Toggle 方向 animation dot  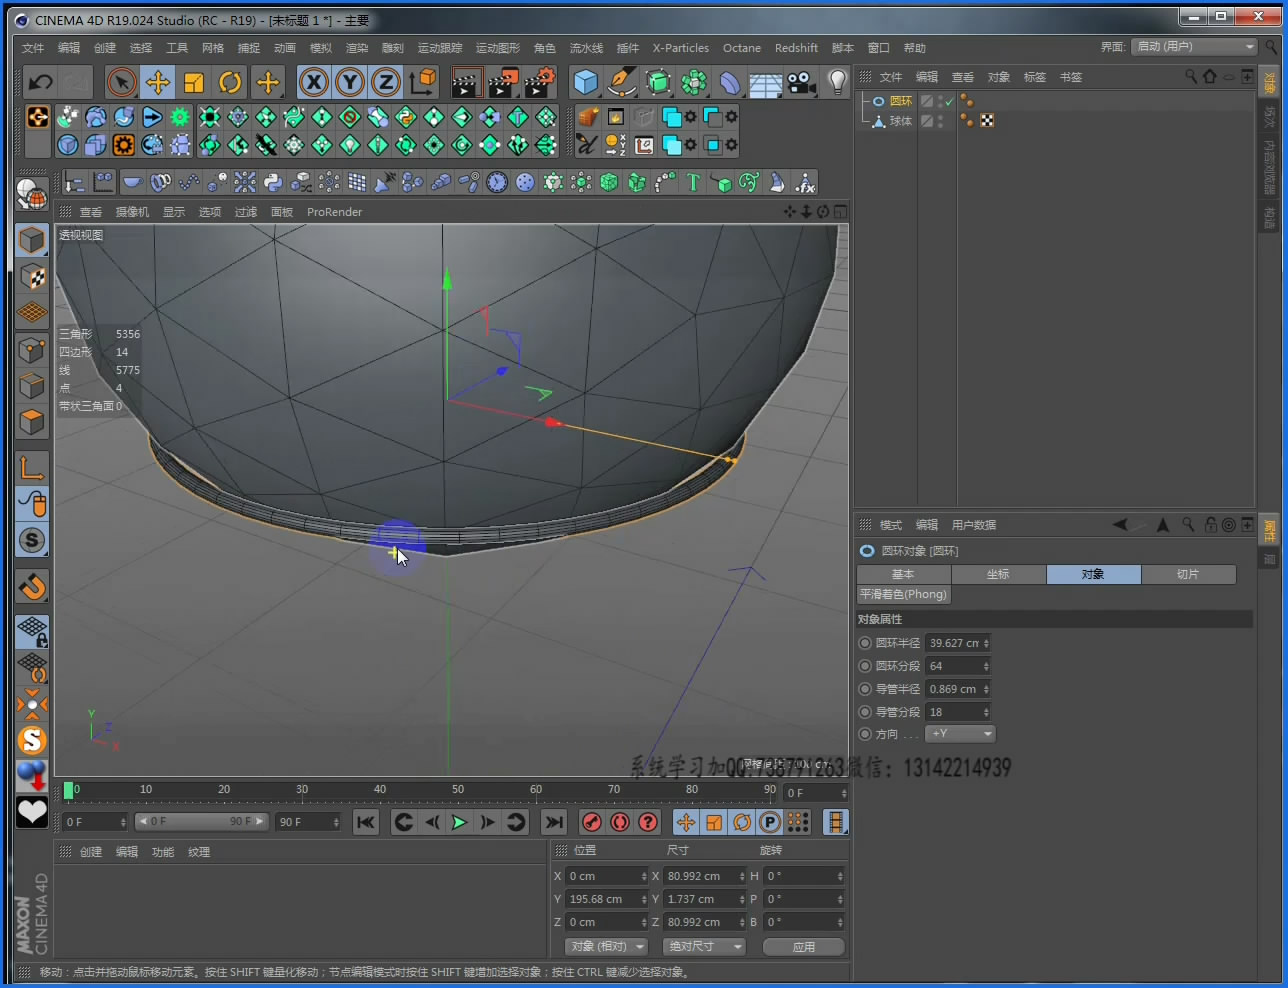point(865,734)
